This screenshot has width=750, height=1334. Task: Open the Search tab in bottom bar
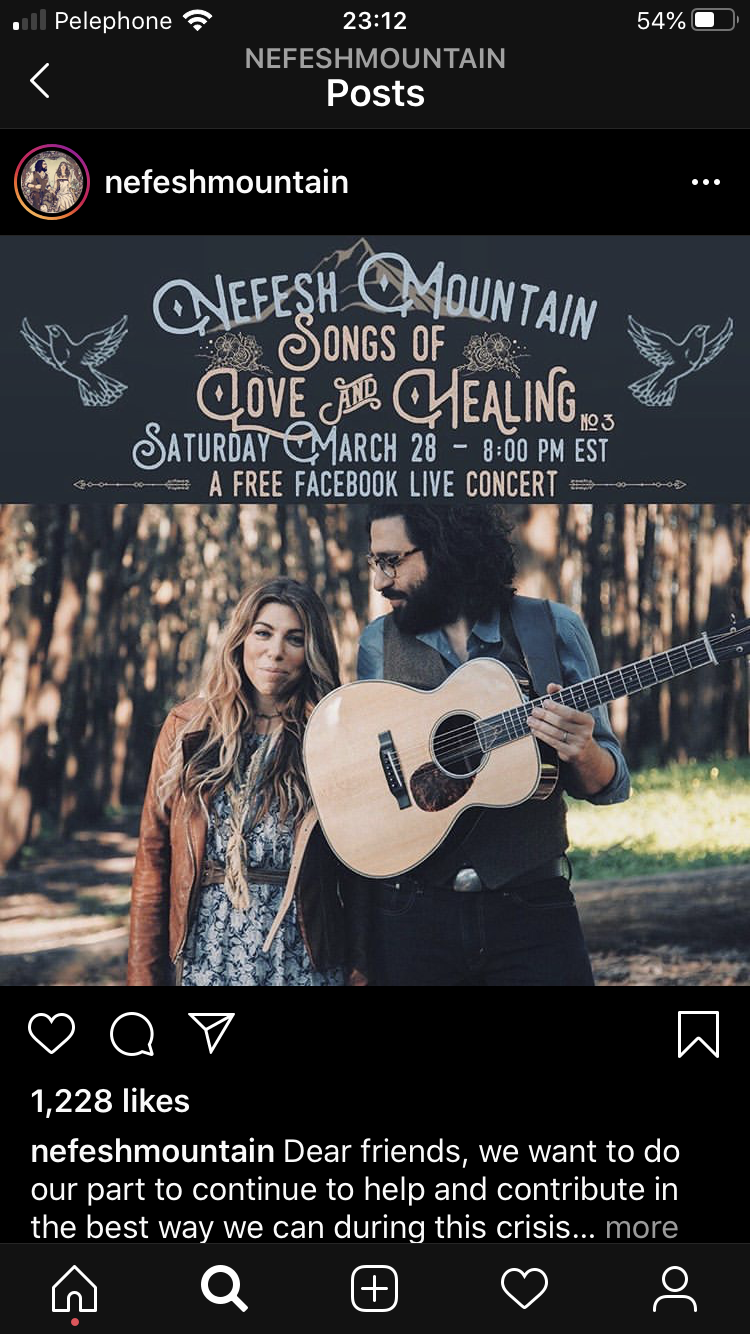pyautogui.click(x=224, y=1289)
